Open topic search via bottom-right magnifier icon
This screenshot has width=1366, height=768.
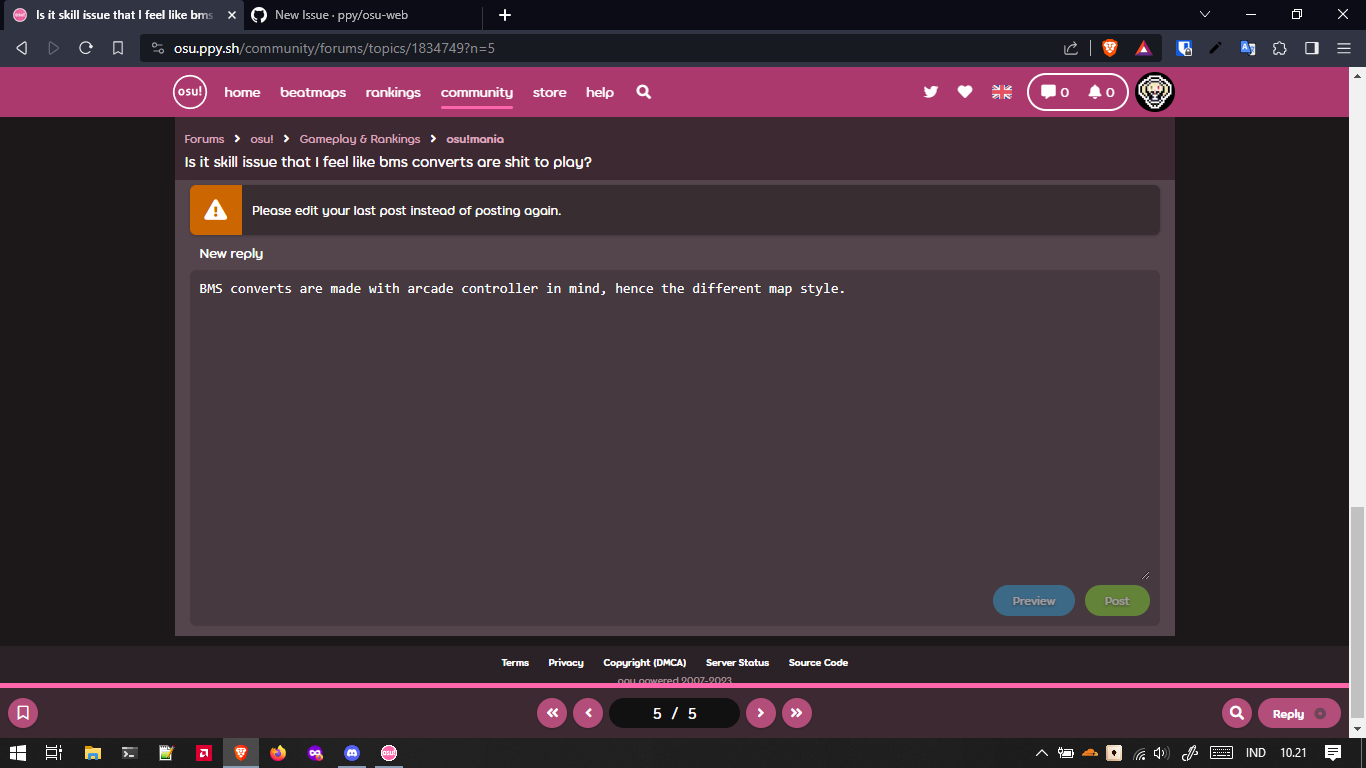pos(1236,713)
